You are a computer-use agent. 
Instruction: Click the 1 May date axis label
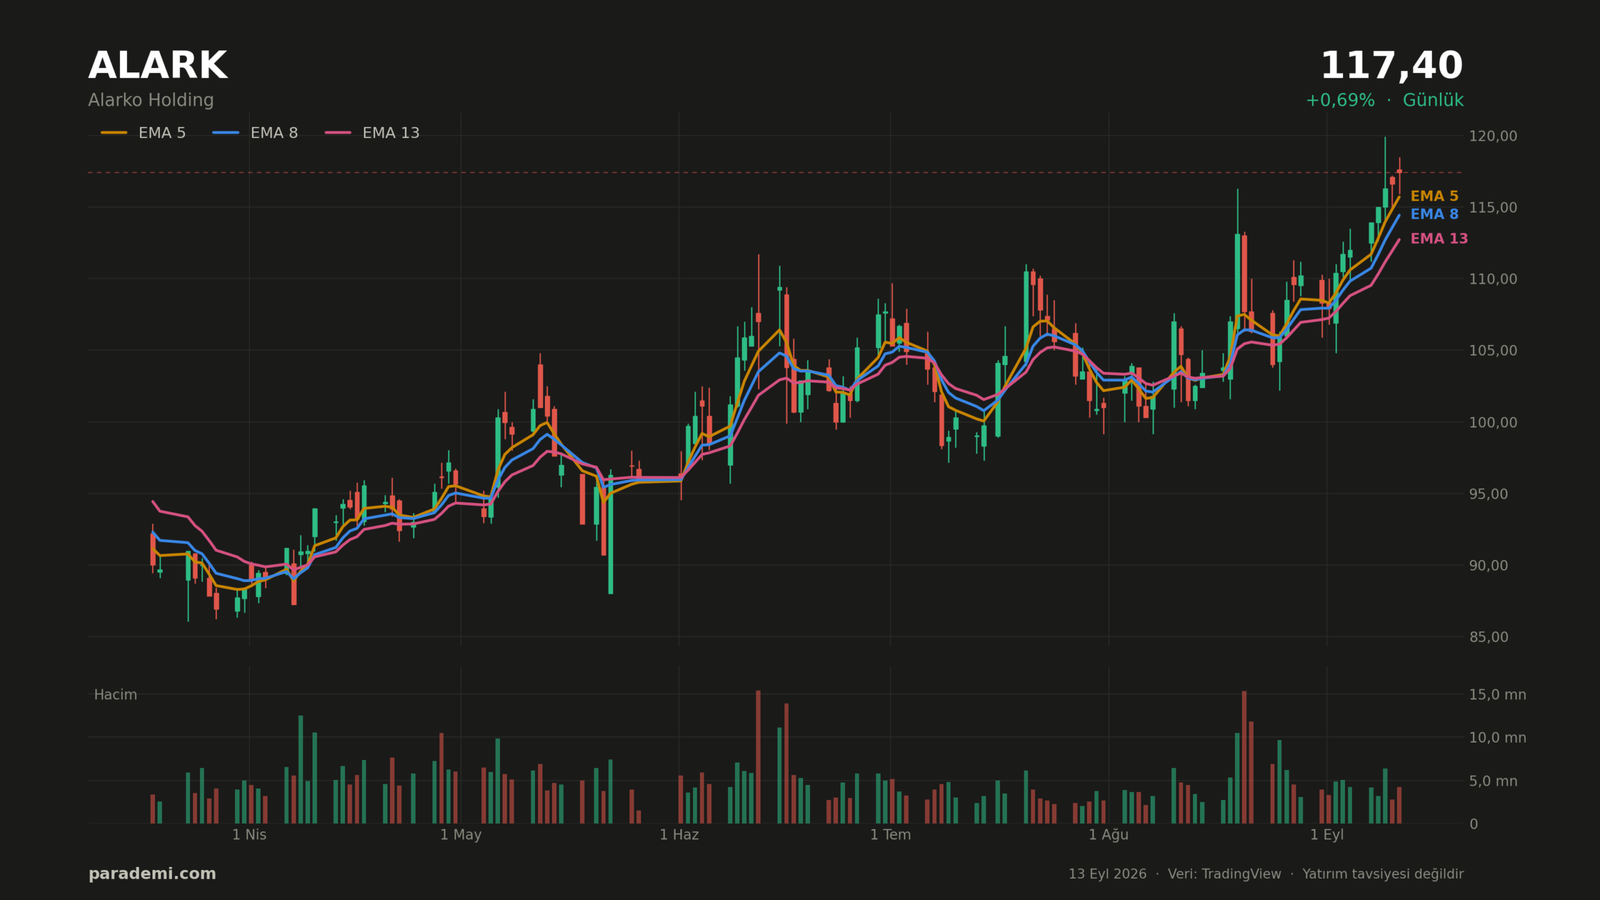461,835
